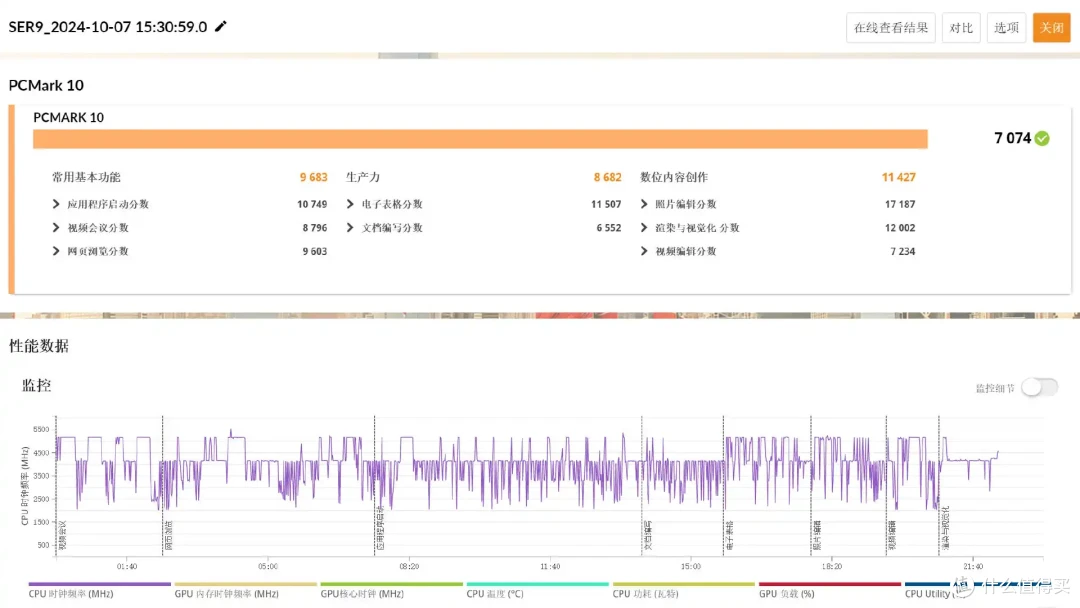Click the 生产力 score 8 682

(608, 177)
